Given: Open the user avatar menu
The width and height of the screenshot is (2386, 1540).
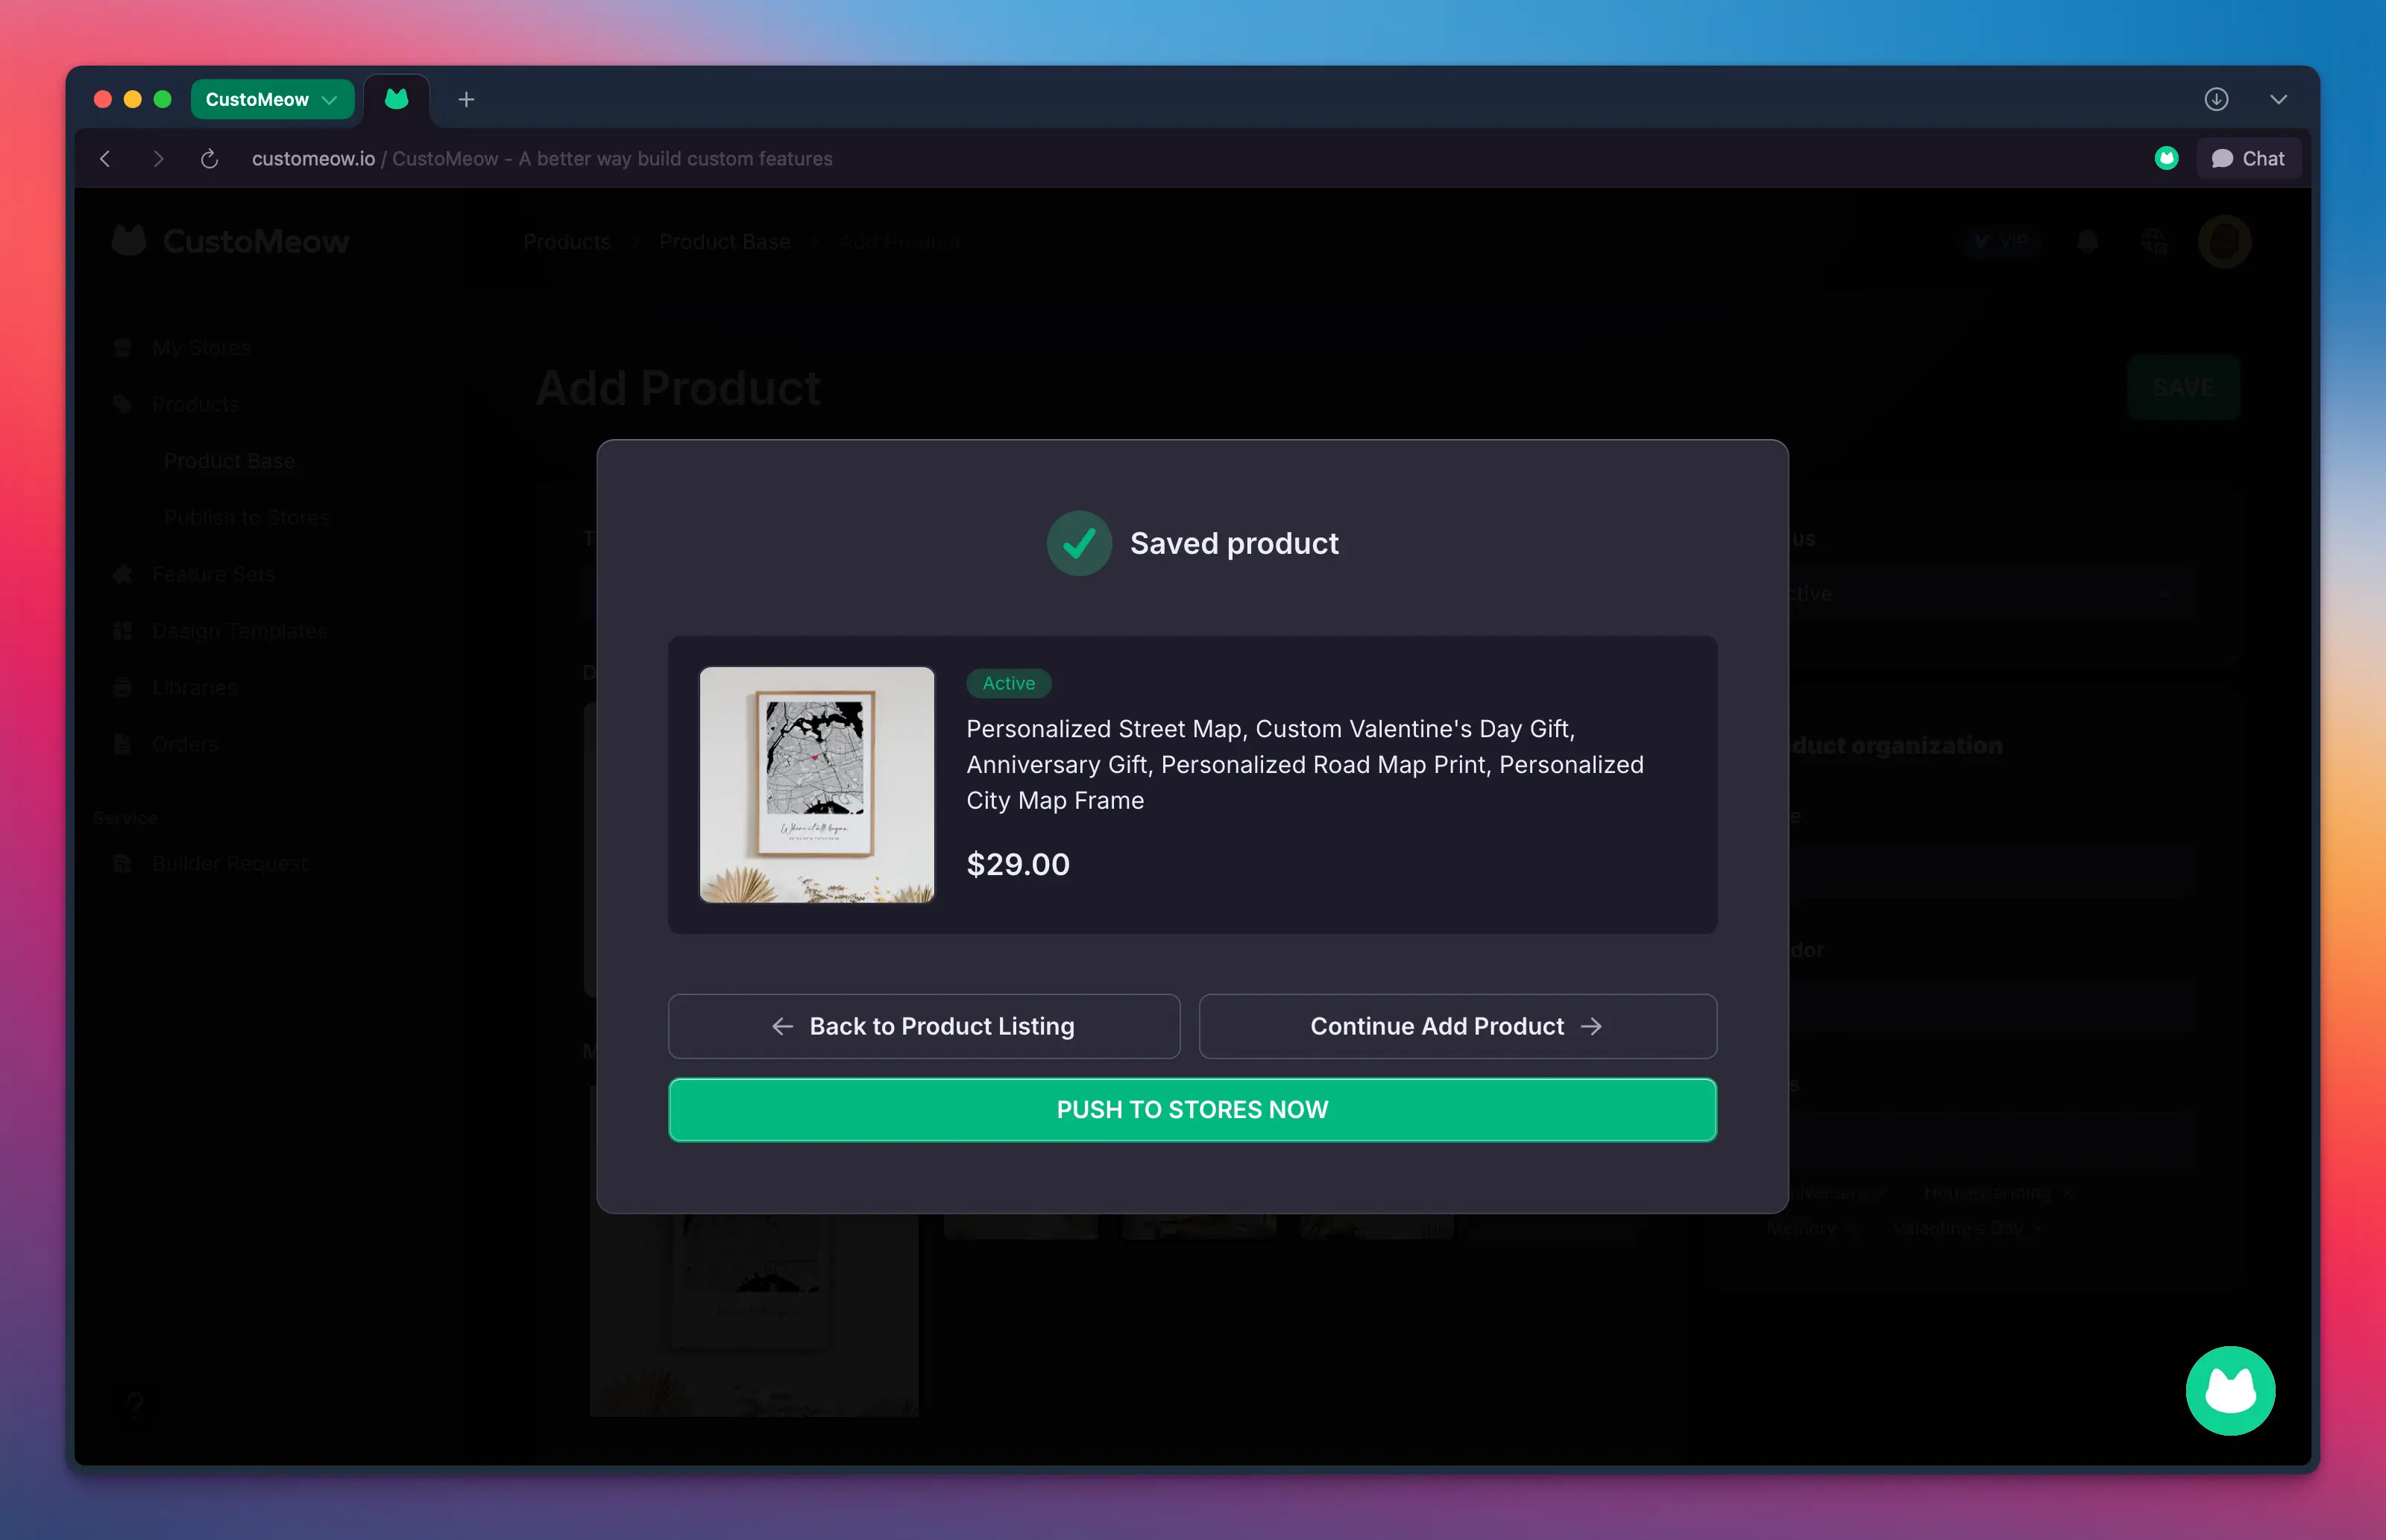Looking at the screenshot, I should tap(2224, 242).
